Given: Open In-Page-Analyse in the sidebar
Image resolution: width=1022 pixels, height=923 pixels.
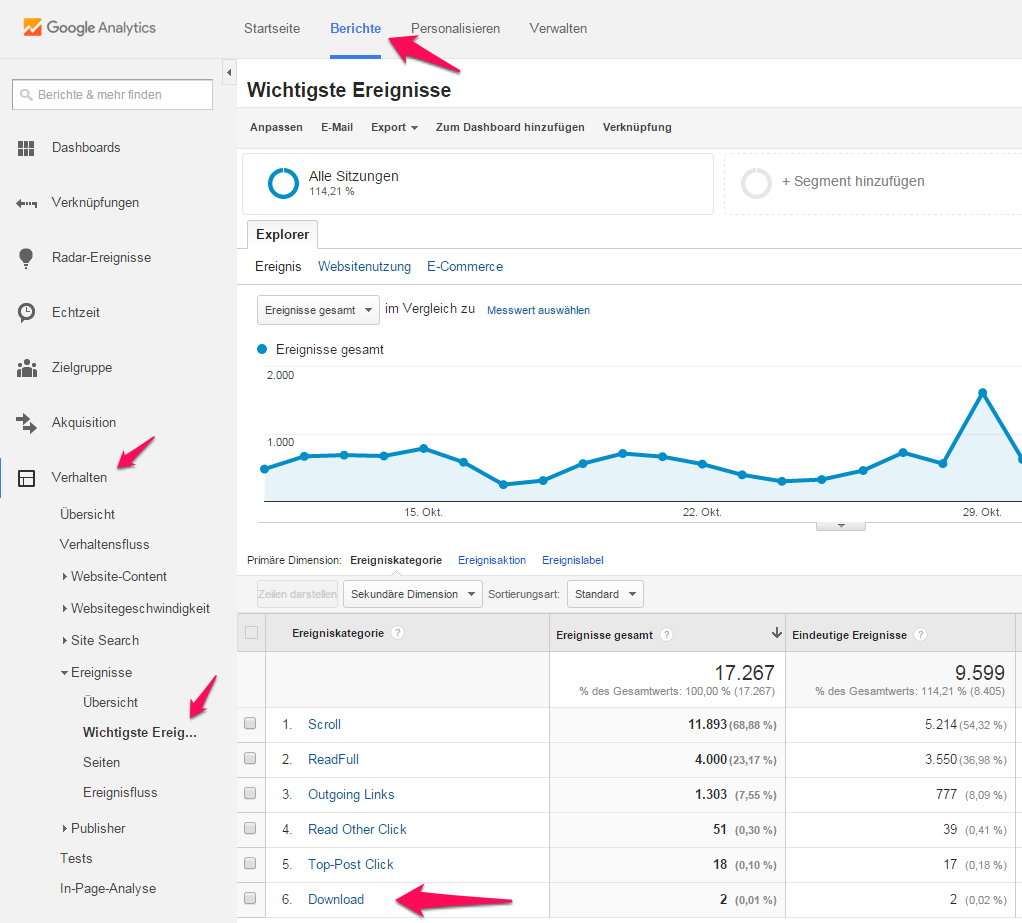Looking at the screenshot, I should click(108, 888).
